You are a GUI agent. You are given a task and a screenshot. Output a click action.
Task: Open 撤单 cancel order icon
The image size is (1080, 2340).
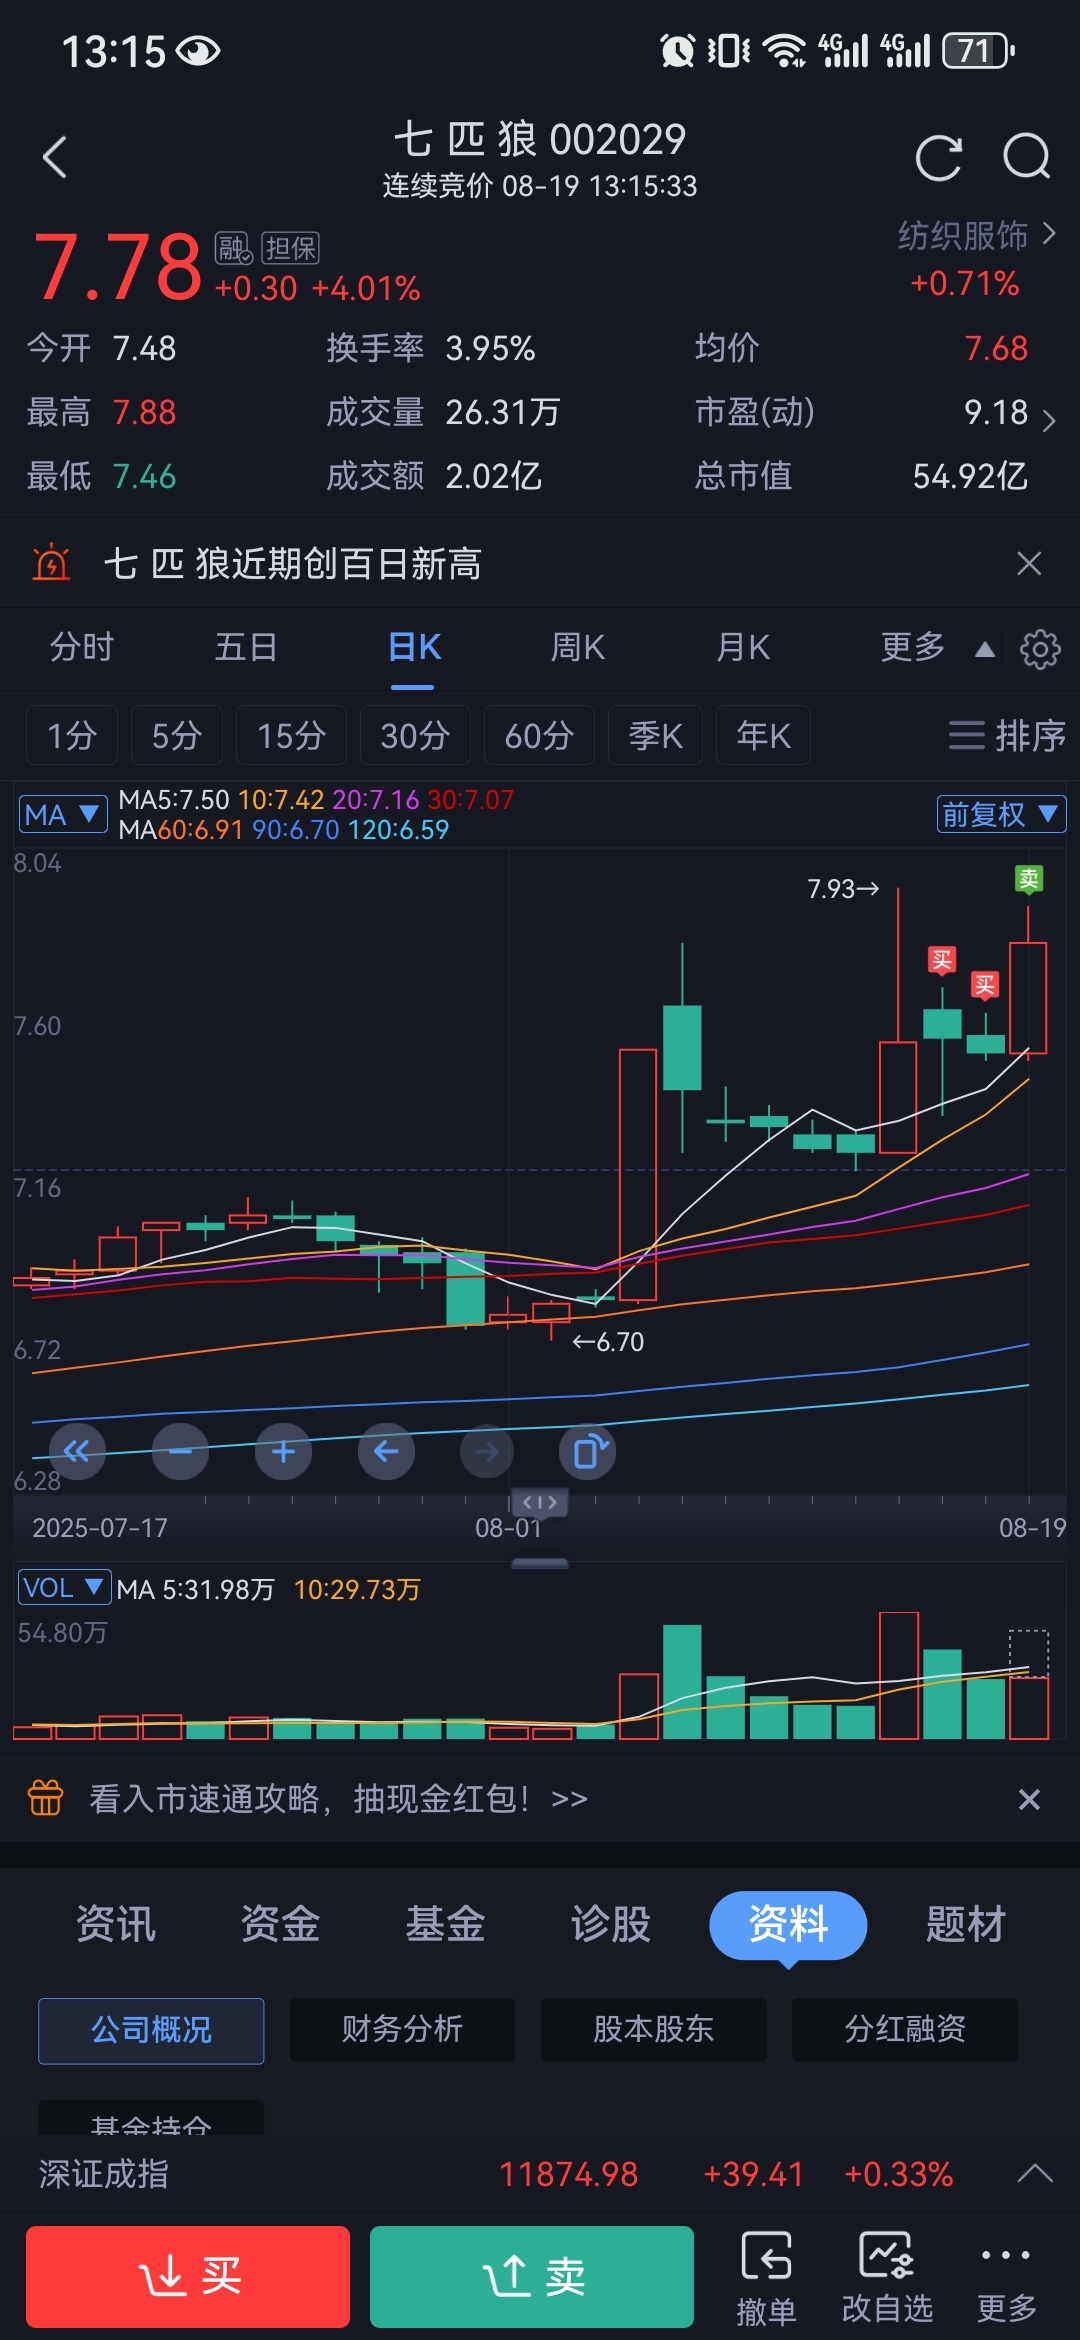766,2278
